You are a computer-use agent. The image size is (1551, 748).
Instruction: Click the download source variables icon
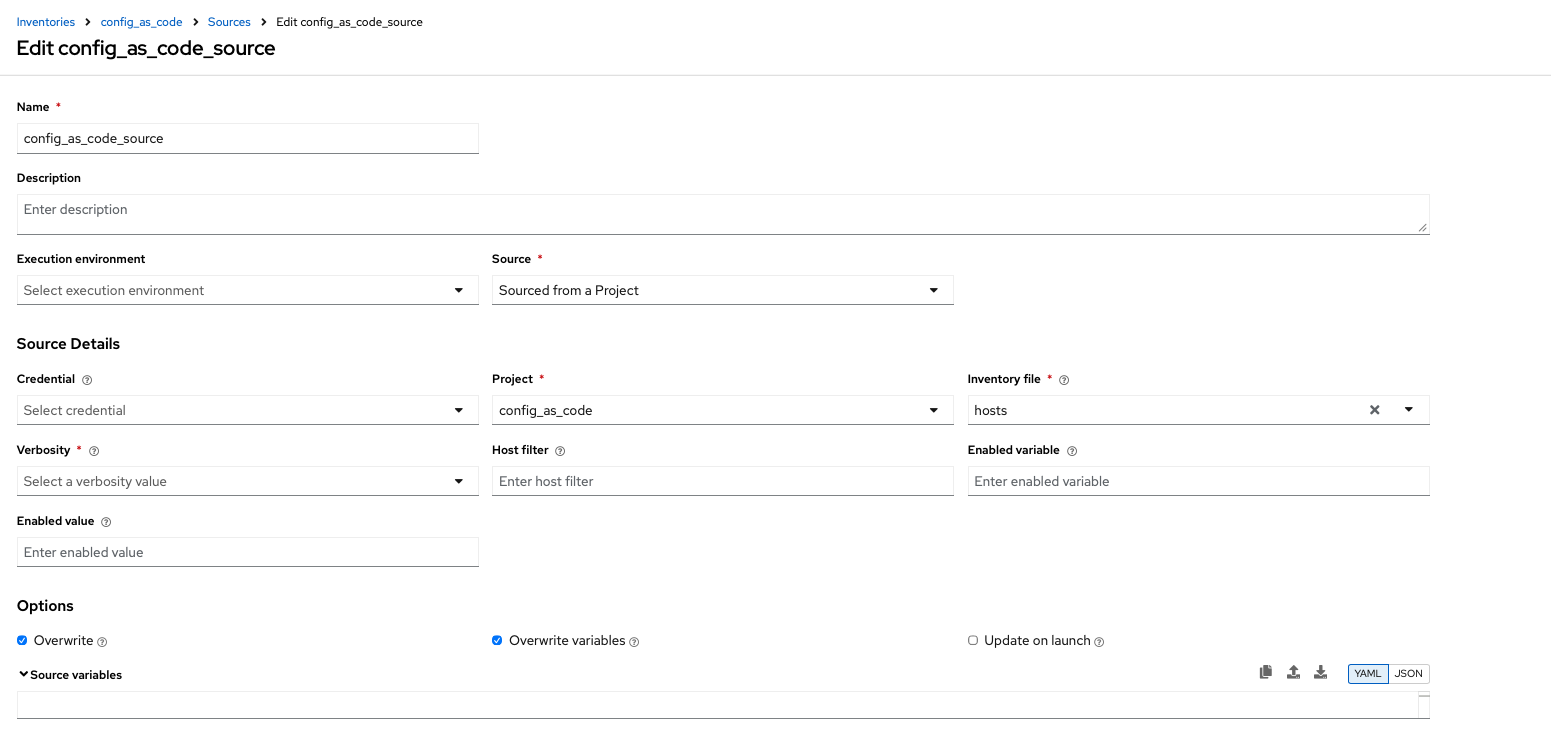pyautogui.click(x=1320, y=673)
